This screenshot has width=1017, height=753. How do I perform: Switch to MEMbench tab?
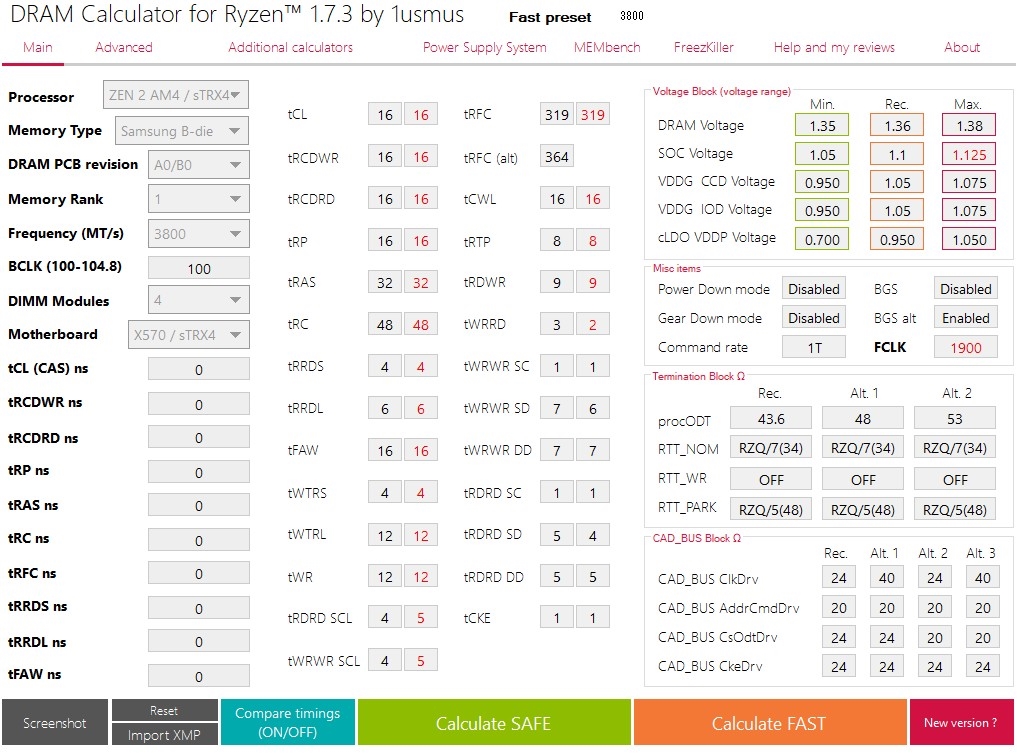[607, 47]
